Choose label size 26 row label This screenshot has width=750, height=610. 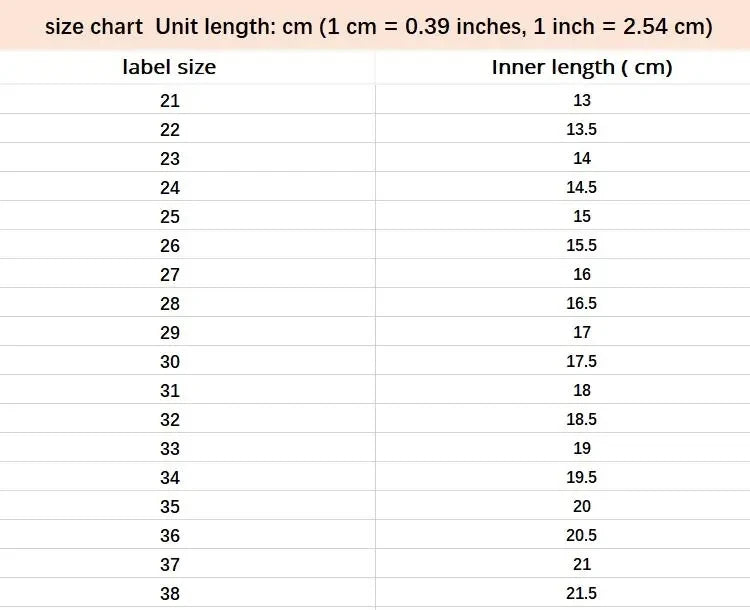point(169,245)
